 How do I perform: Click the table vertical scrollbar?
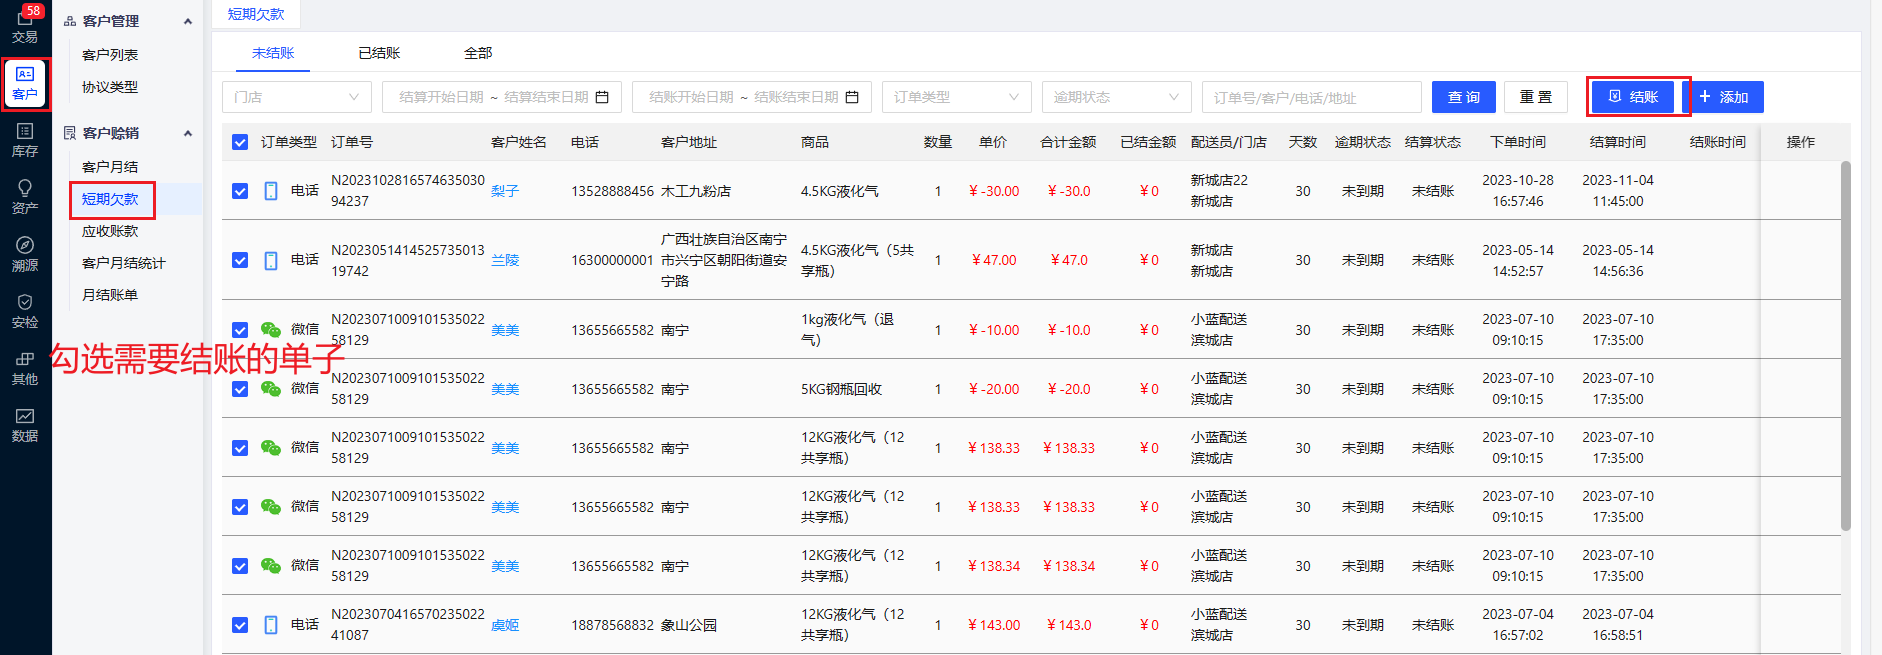pyautogui.click(x=1845, y=345)
